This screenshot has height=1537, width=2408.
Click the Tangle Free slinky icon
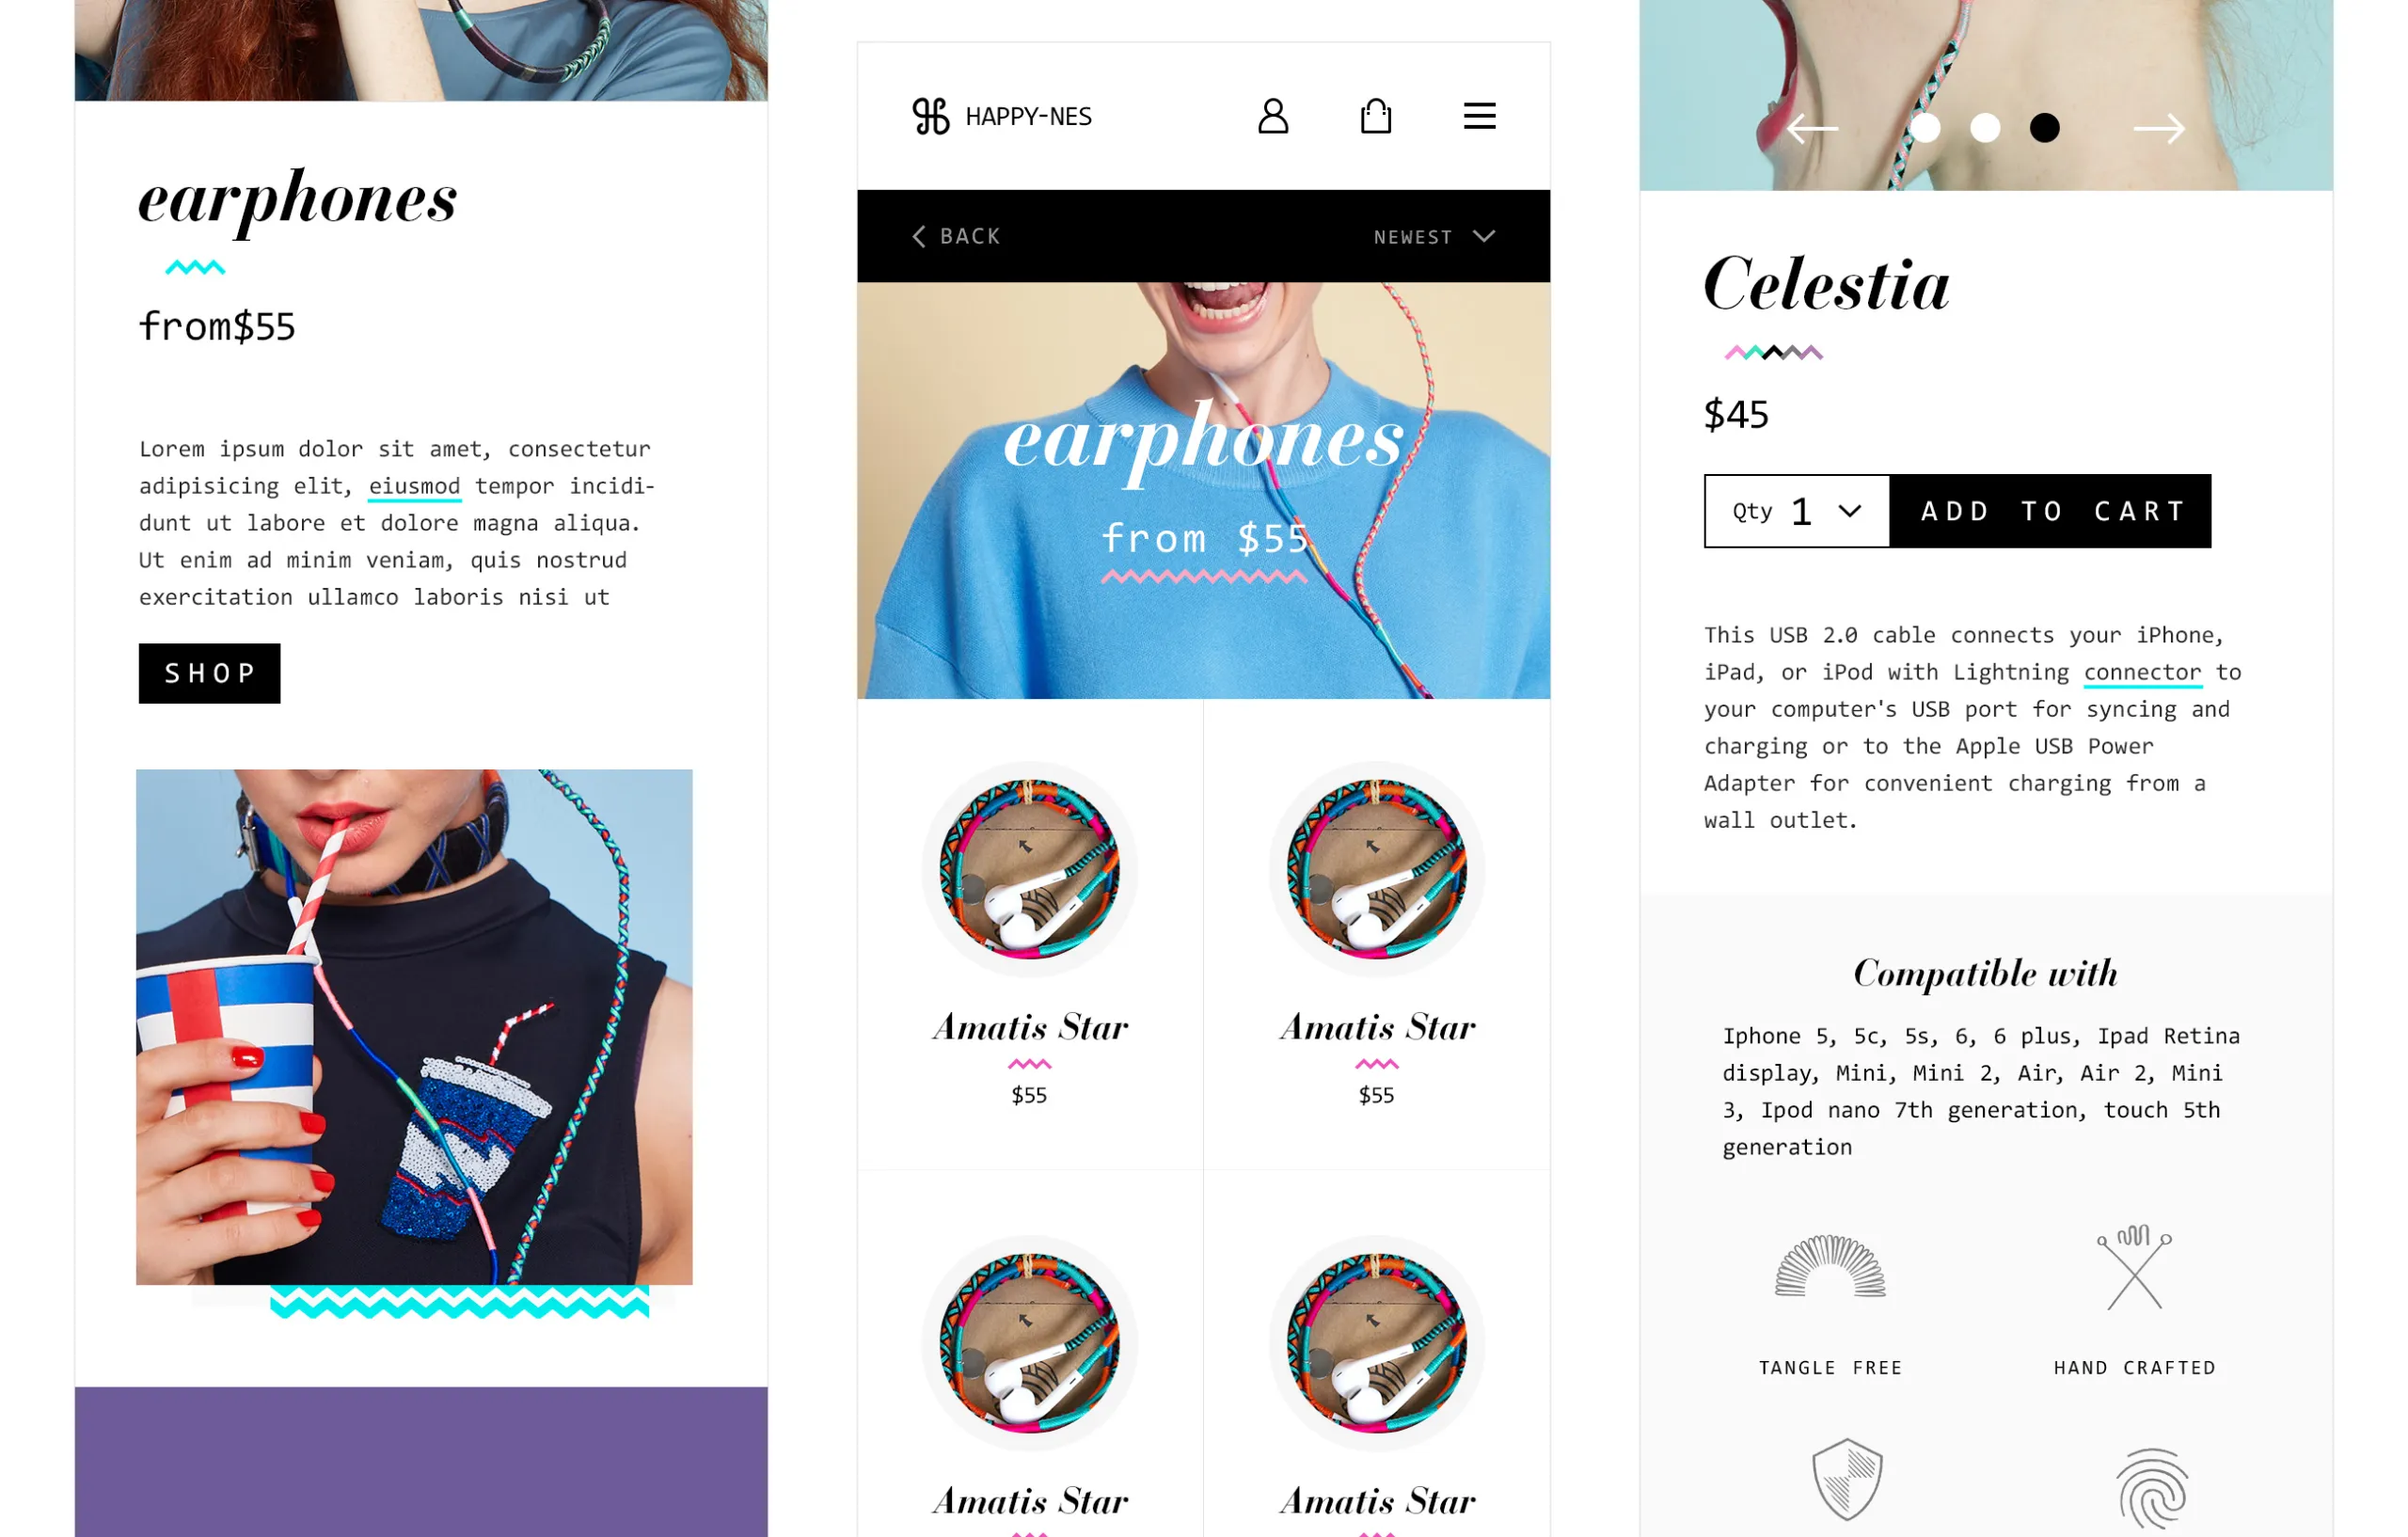pos(1830,1266)
